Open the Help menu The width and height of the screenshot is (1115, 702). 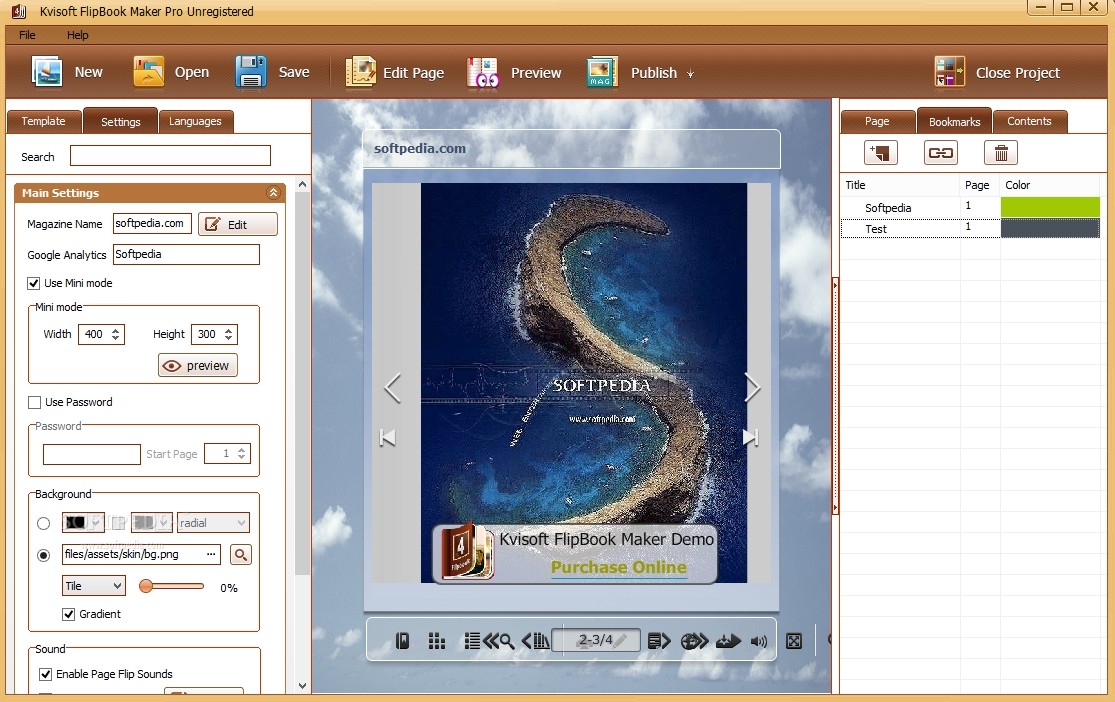tap(78, 35)
